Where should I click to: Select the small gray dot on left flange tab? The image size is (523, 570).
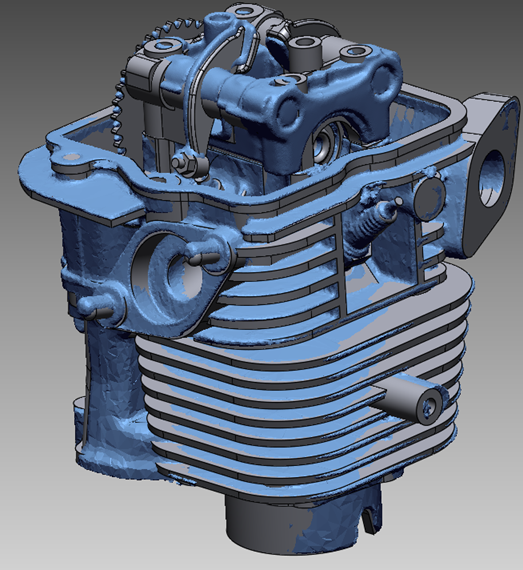click(x=71, y=157)
